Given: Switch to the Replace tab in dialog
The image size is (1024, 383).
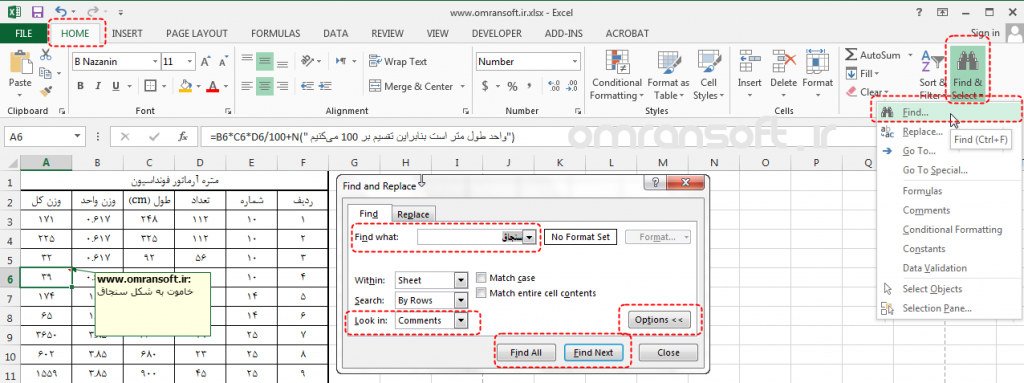Looking at the screenshot, I should (413, 214).
